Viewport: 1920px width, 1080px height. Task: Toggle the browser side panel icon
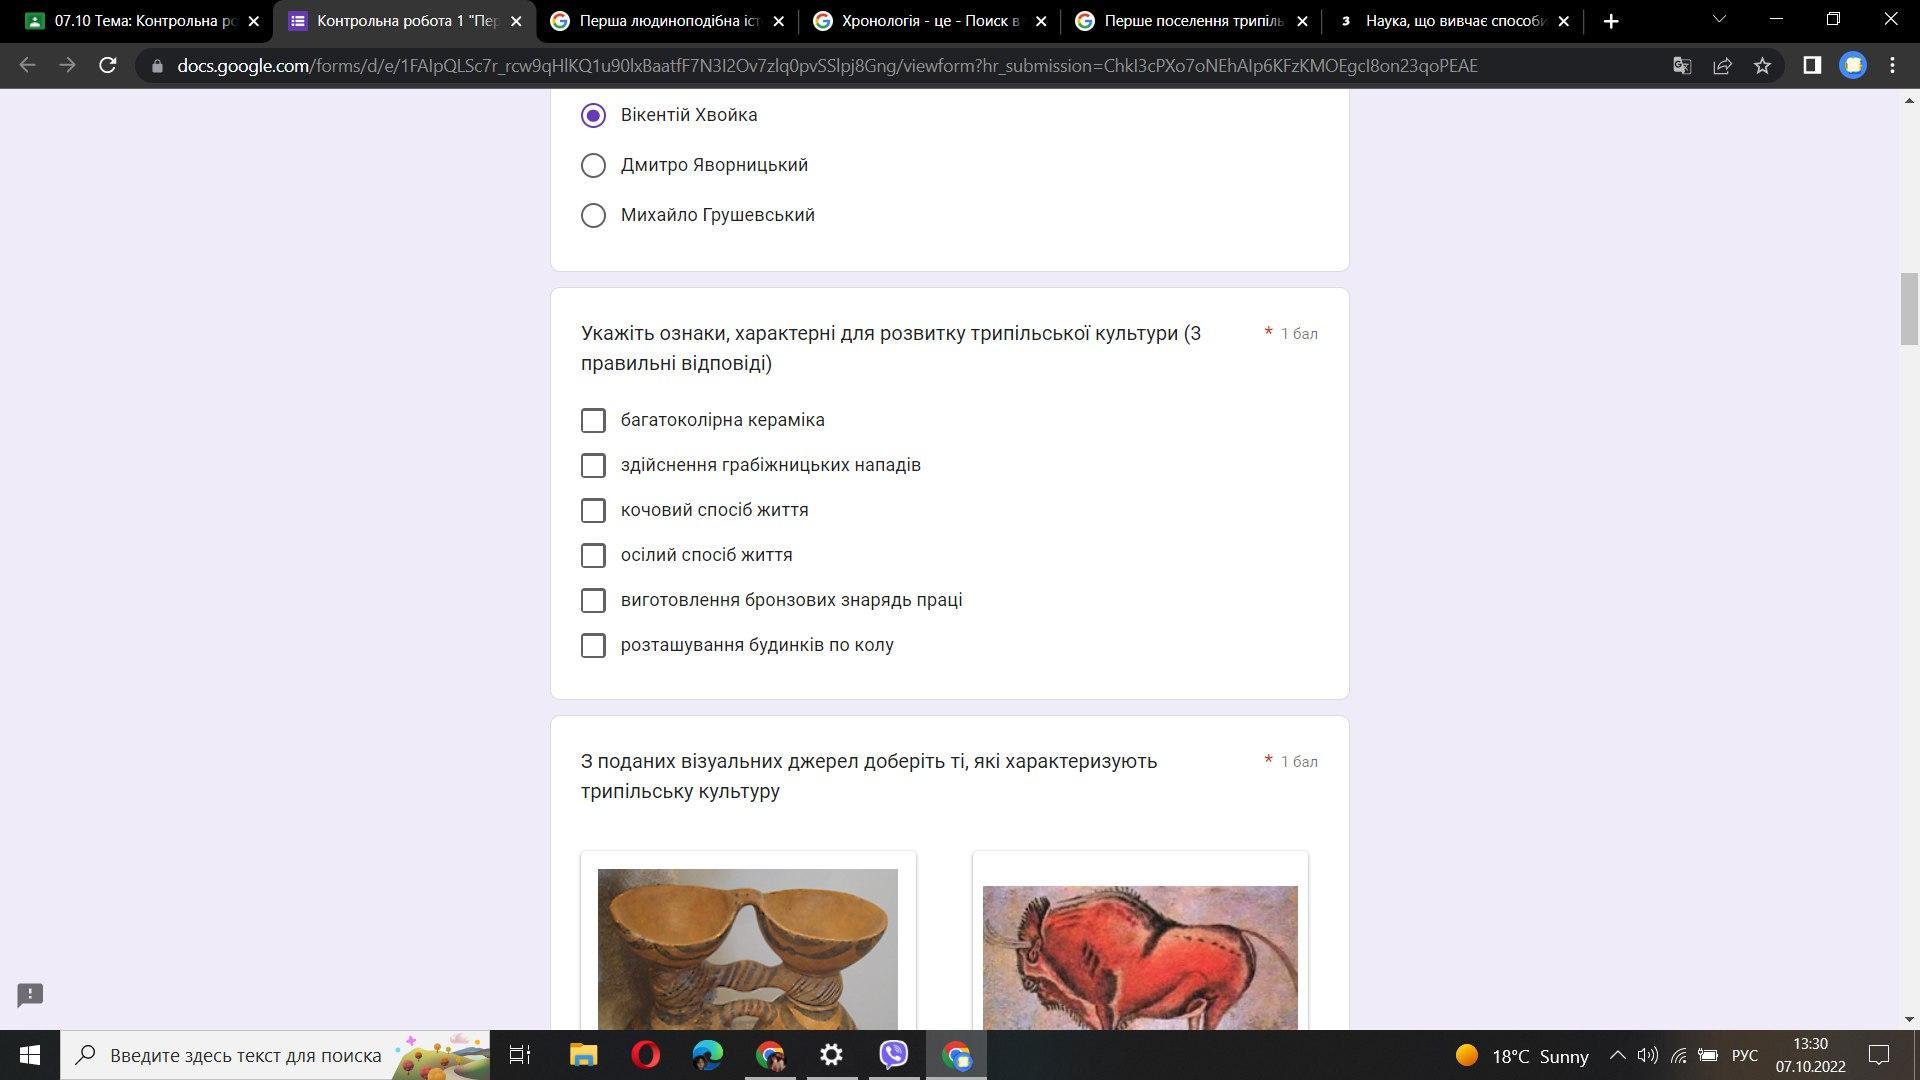(x=1811, y=66)
